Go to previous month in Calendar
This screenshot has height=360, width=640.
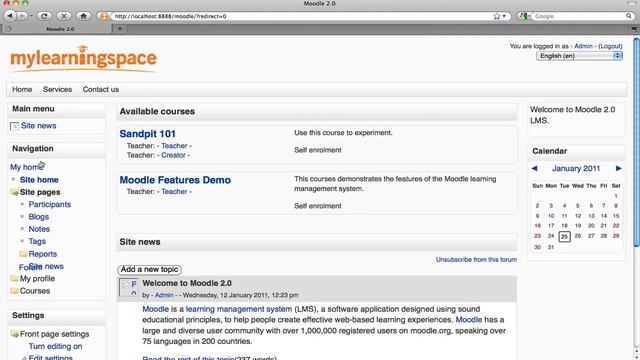coord(534,168)
